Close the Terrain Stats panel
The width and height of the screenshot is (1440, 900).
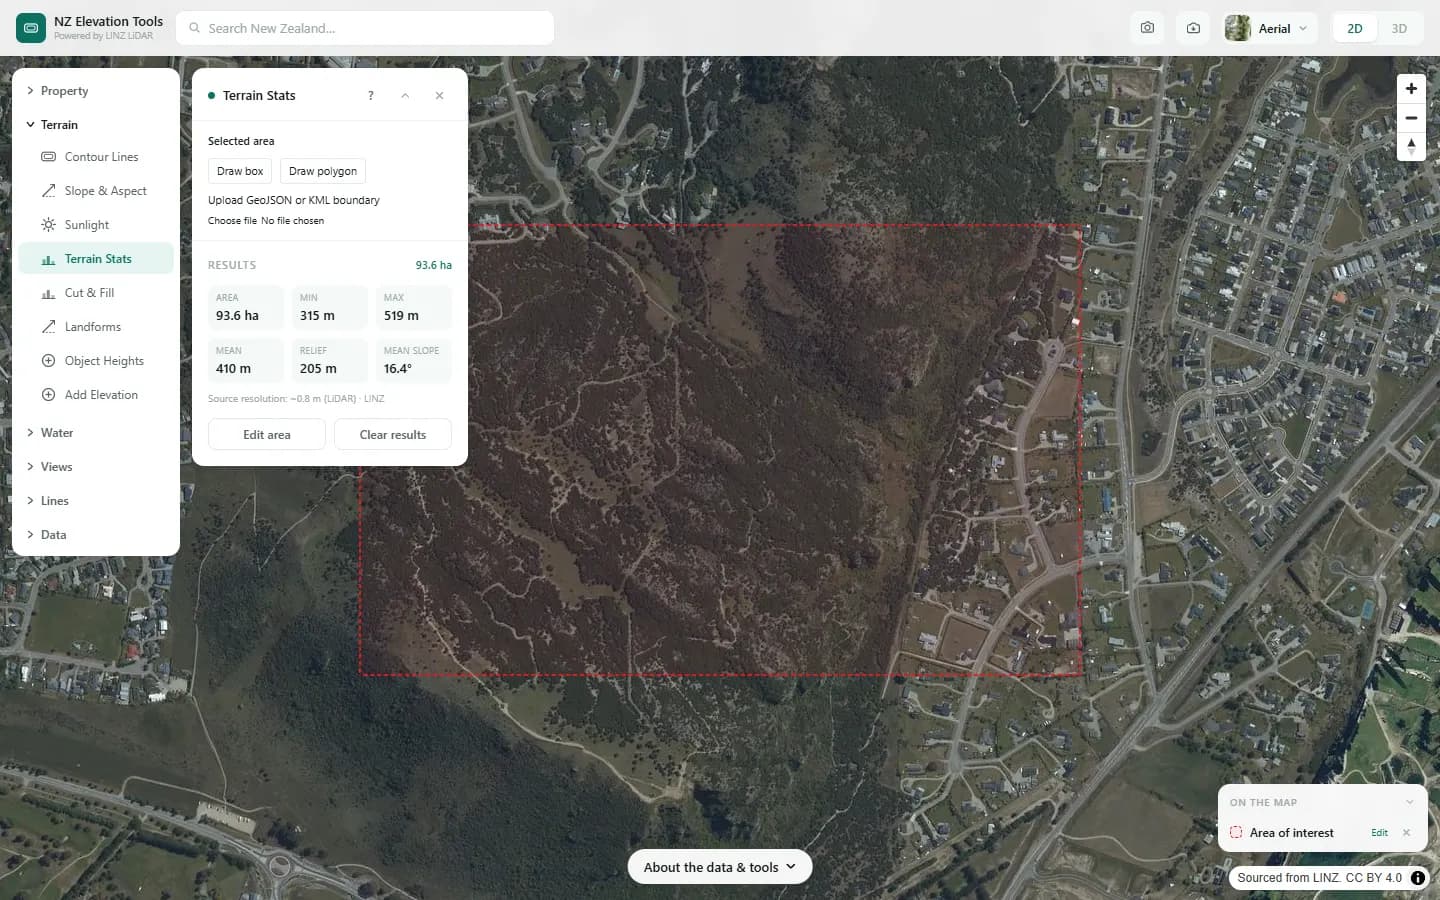point(439,96)
